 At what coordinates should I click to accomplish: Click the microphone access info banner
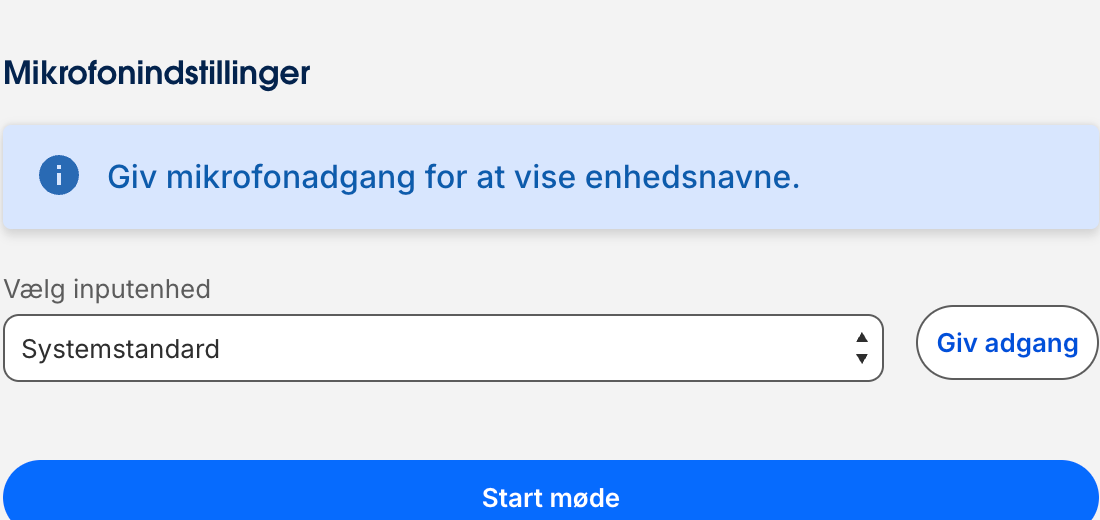(x=550, y=177)
